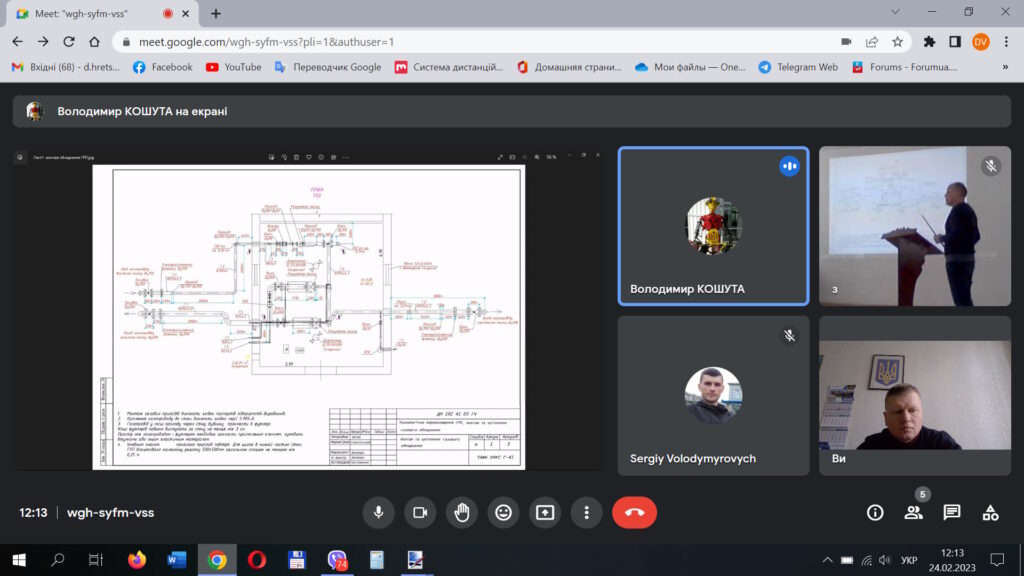Open Gmail Вхідні bookmark
Screen dimensions: 1024x576
coord(66,67)
